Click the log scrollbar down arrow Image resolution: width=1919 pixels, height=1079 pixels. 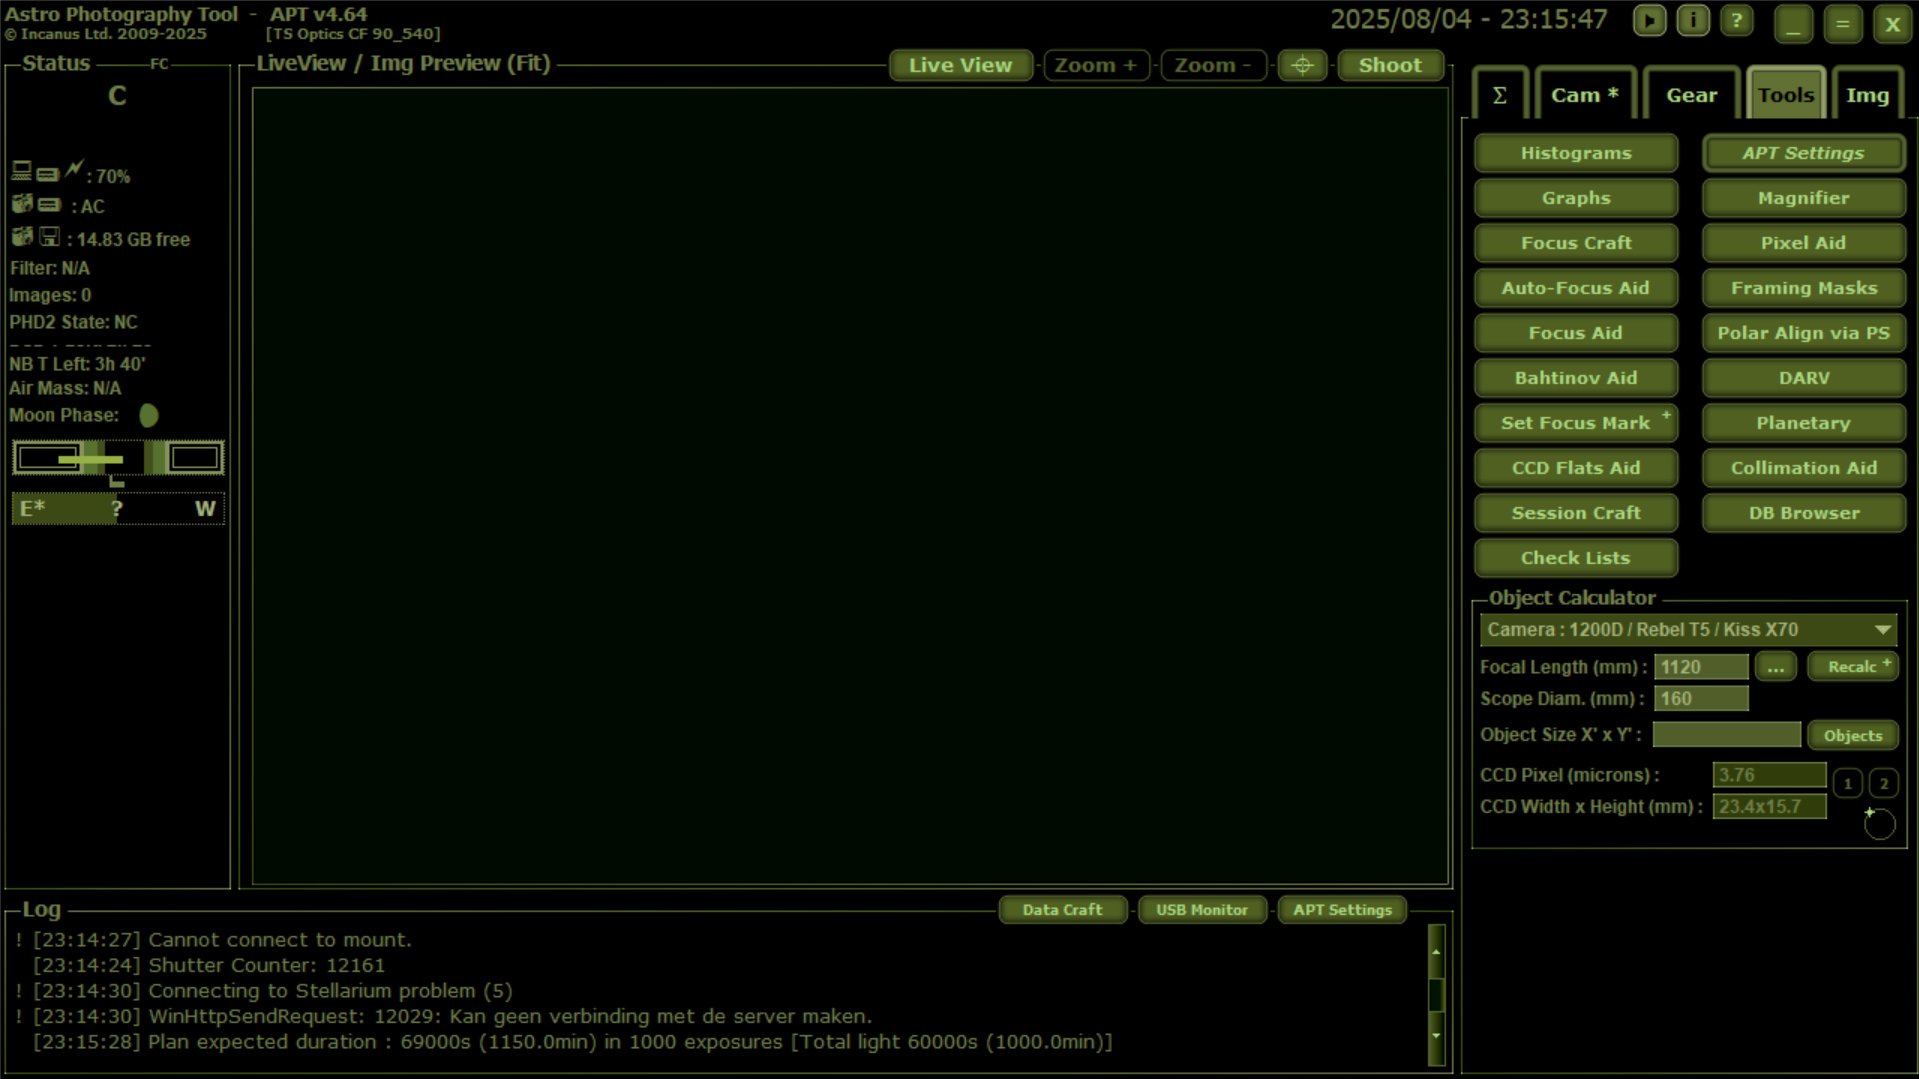(1436, 1036)
